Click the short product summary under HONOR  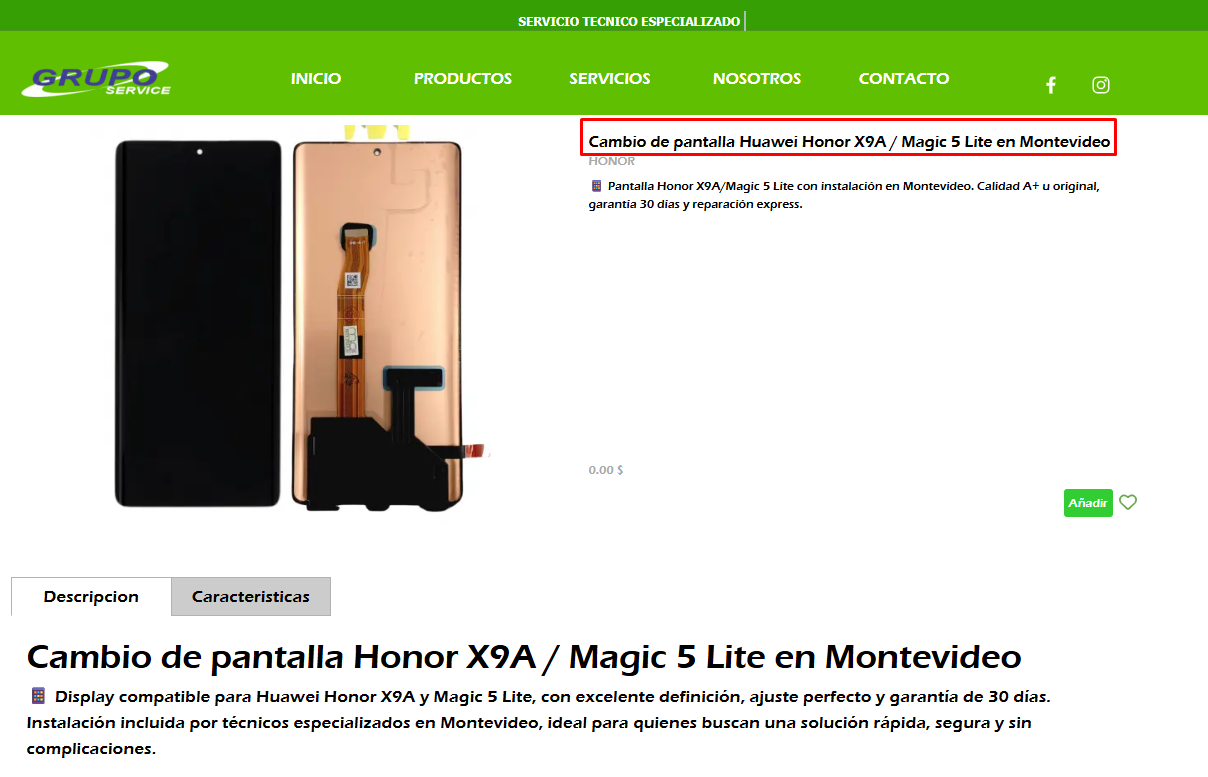coord(844,195)
